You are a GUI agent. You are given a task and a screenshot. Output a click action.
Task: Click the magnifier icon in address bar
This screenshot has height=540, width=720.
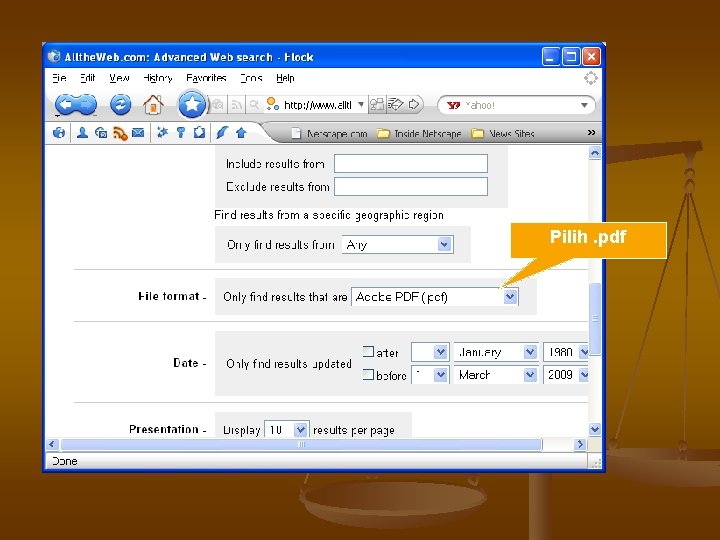(254, 105)
